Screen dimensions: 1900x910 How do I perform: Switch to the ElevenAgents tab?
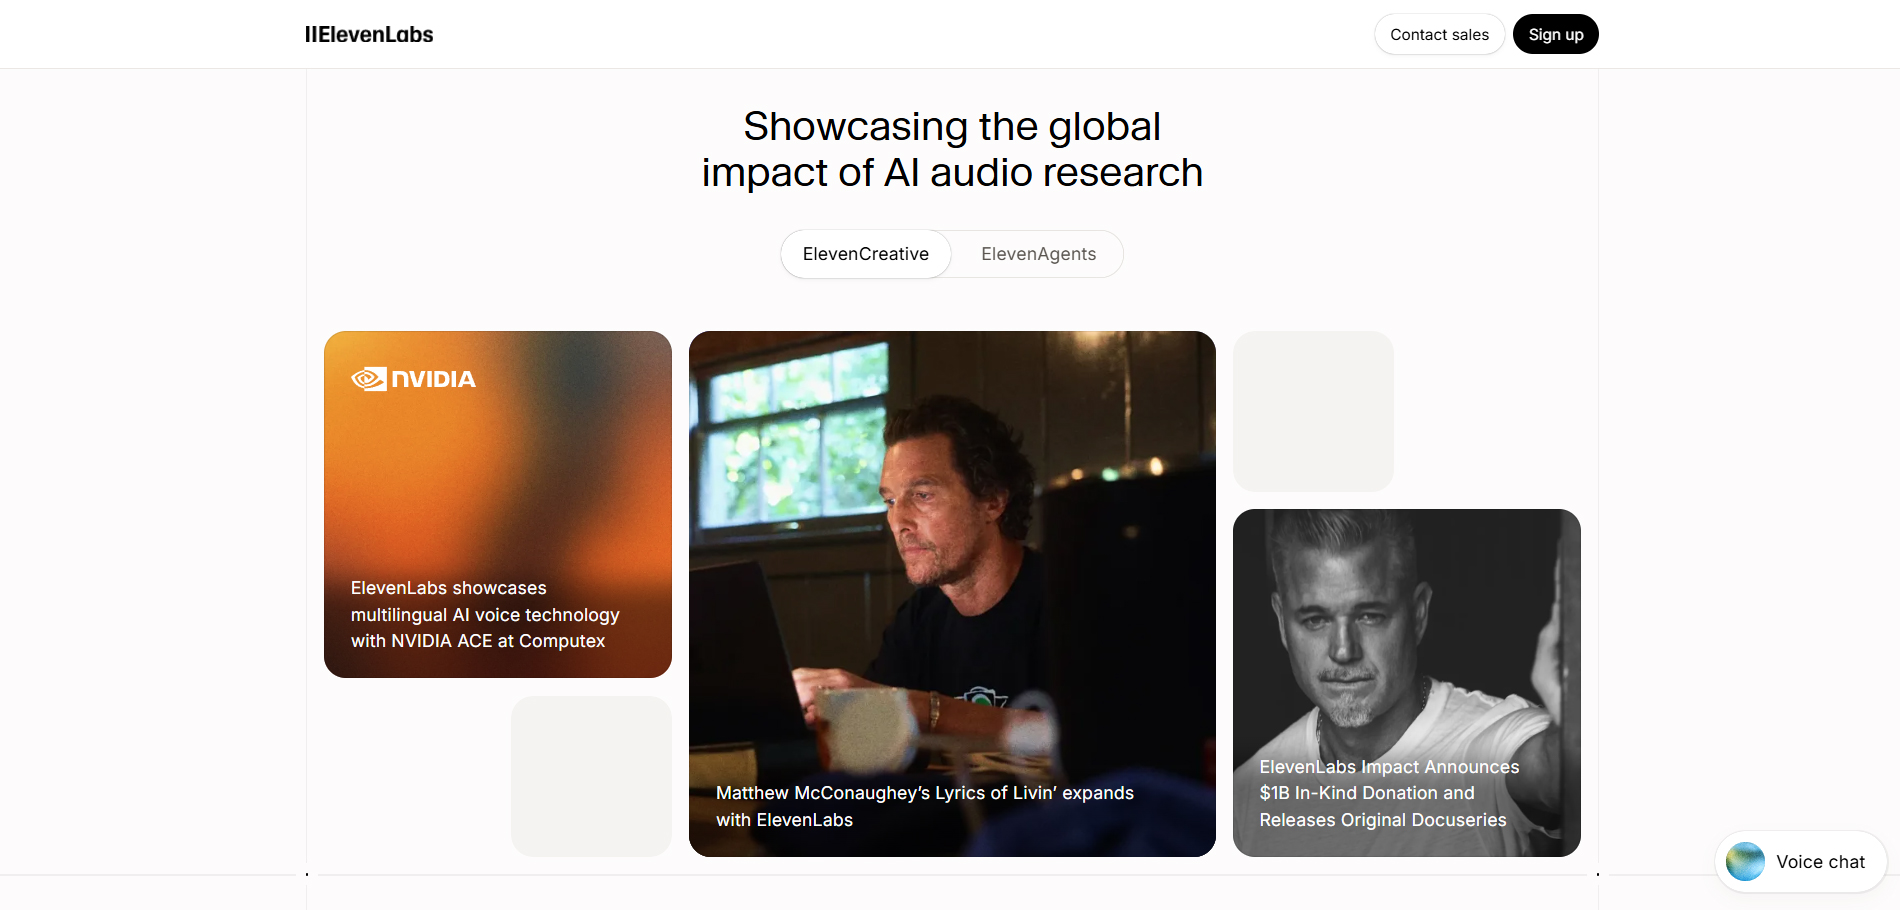click(1038, 254)
